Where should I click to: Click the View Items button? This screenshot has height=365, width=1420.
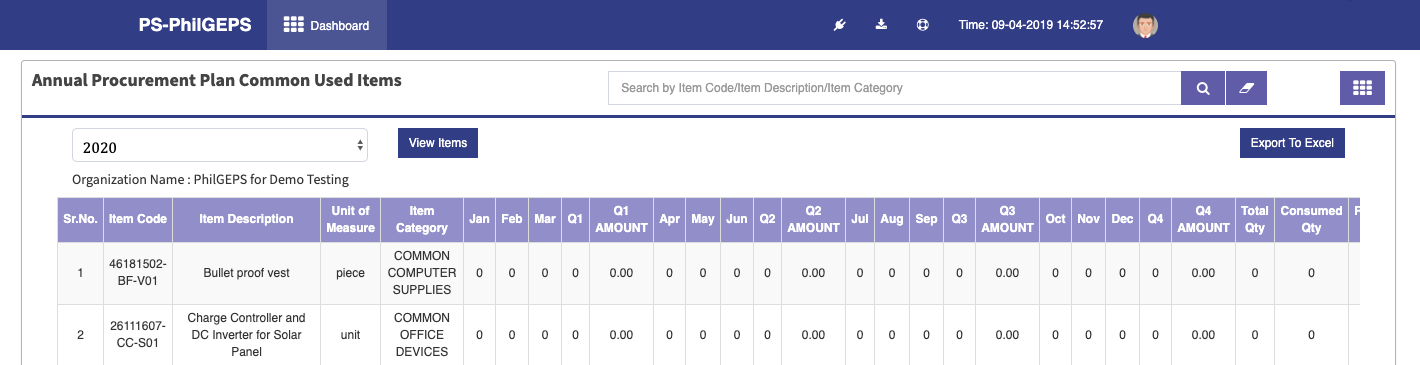[x=438, y=143]
